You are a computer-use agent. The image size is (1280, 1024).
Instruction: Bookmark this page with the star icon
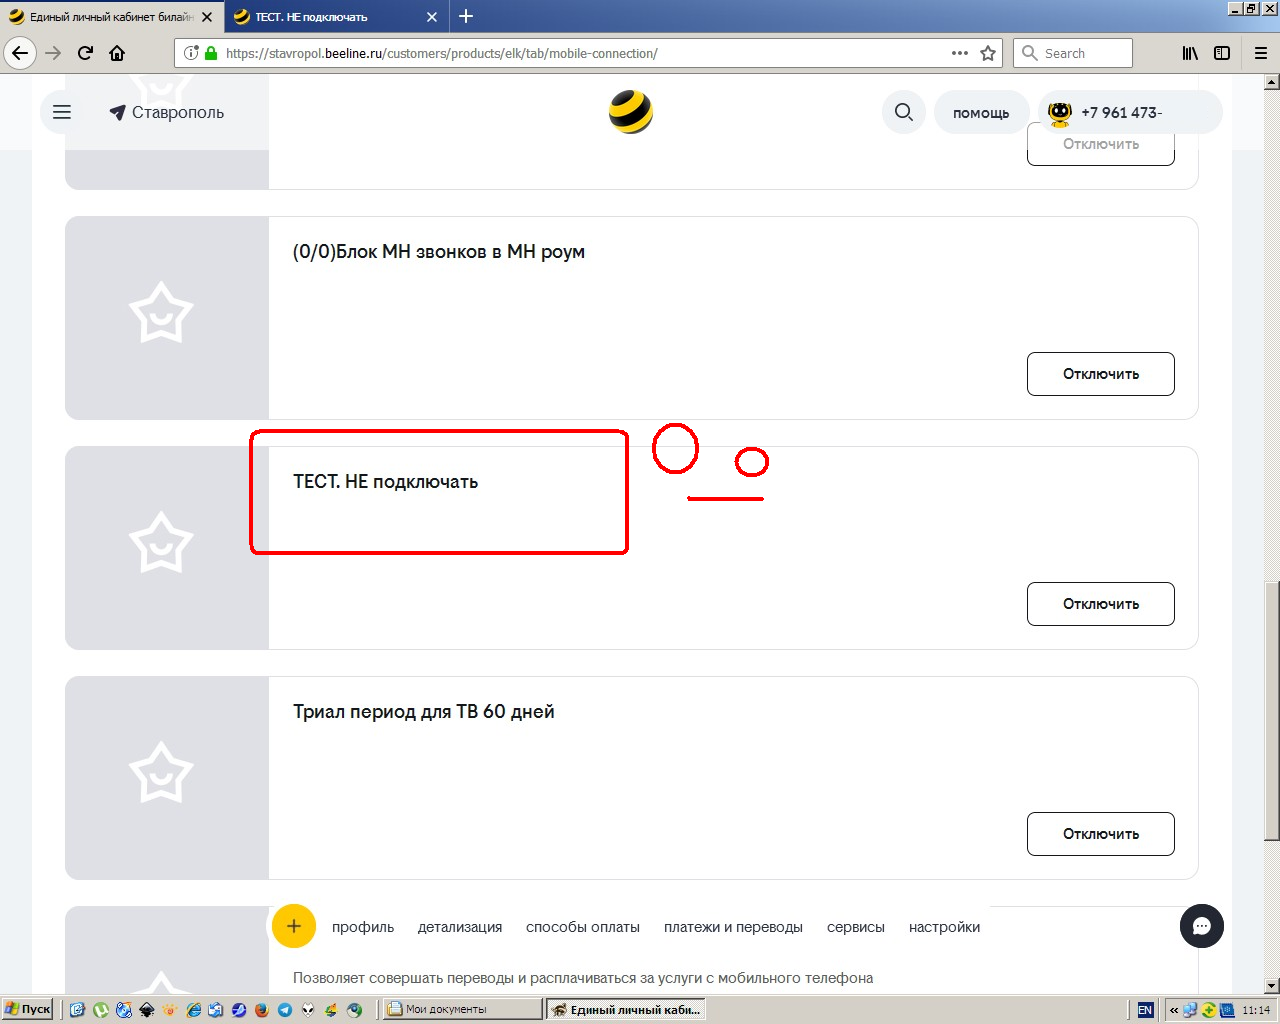988,53
